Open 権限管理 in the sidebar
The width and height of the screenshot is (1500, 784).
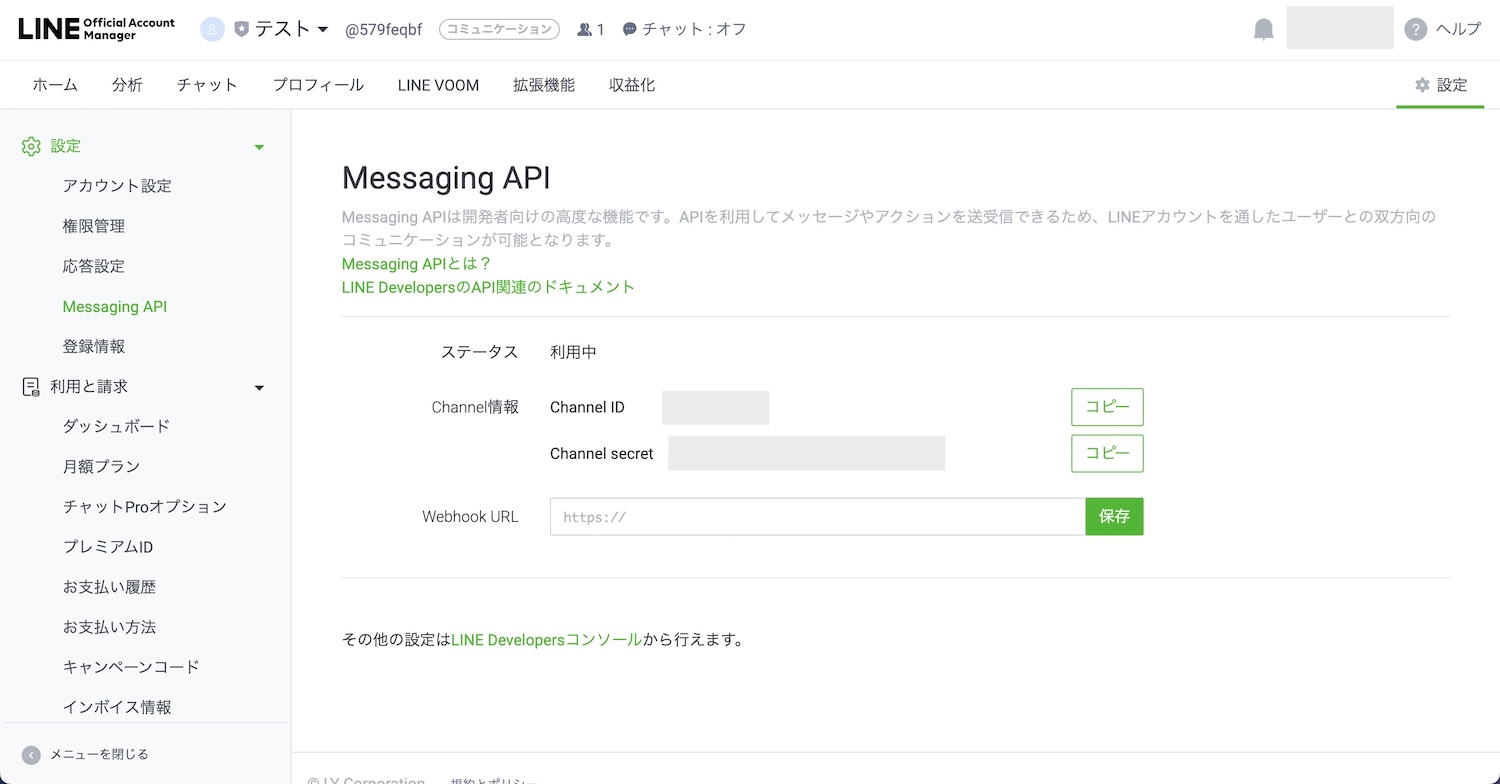click(x=94, y=226)
